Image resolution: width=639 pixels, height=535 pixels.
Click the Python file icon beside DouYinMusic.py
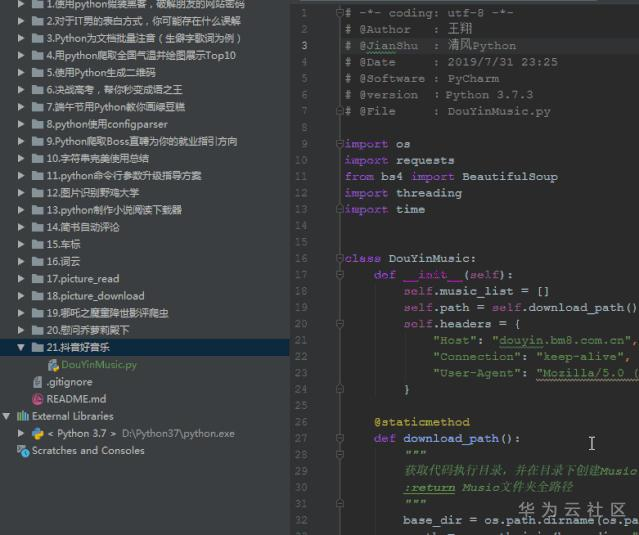53,365
